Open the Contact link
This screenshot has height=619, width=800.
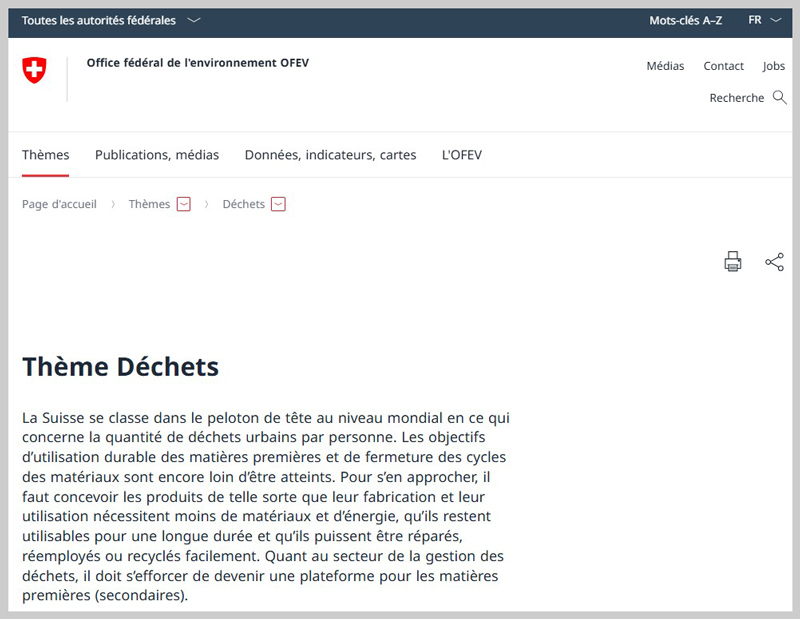click(x=723, y=66)
